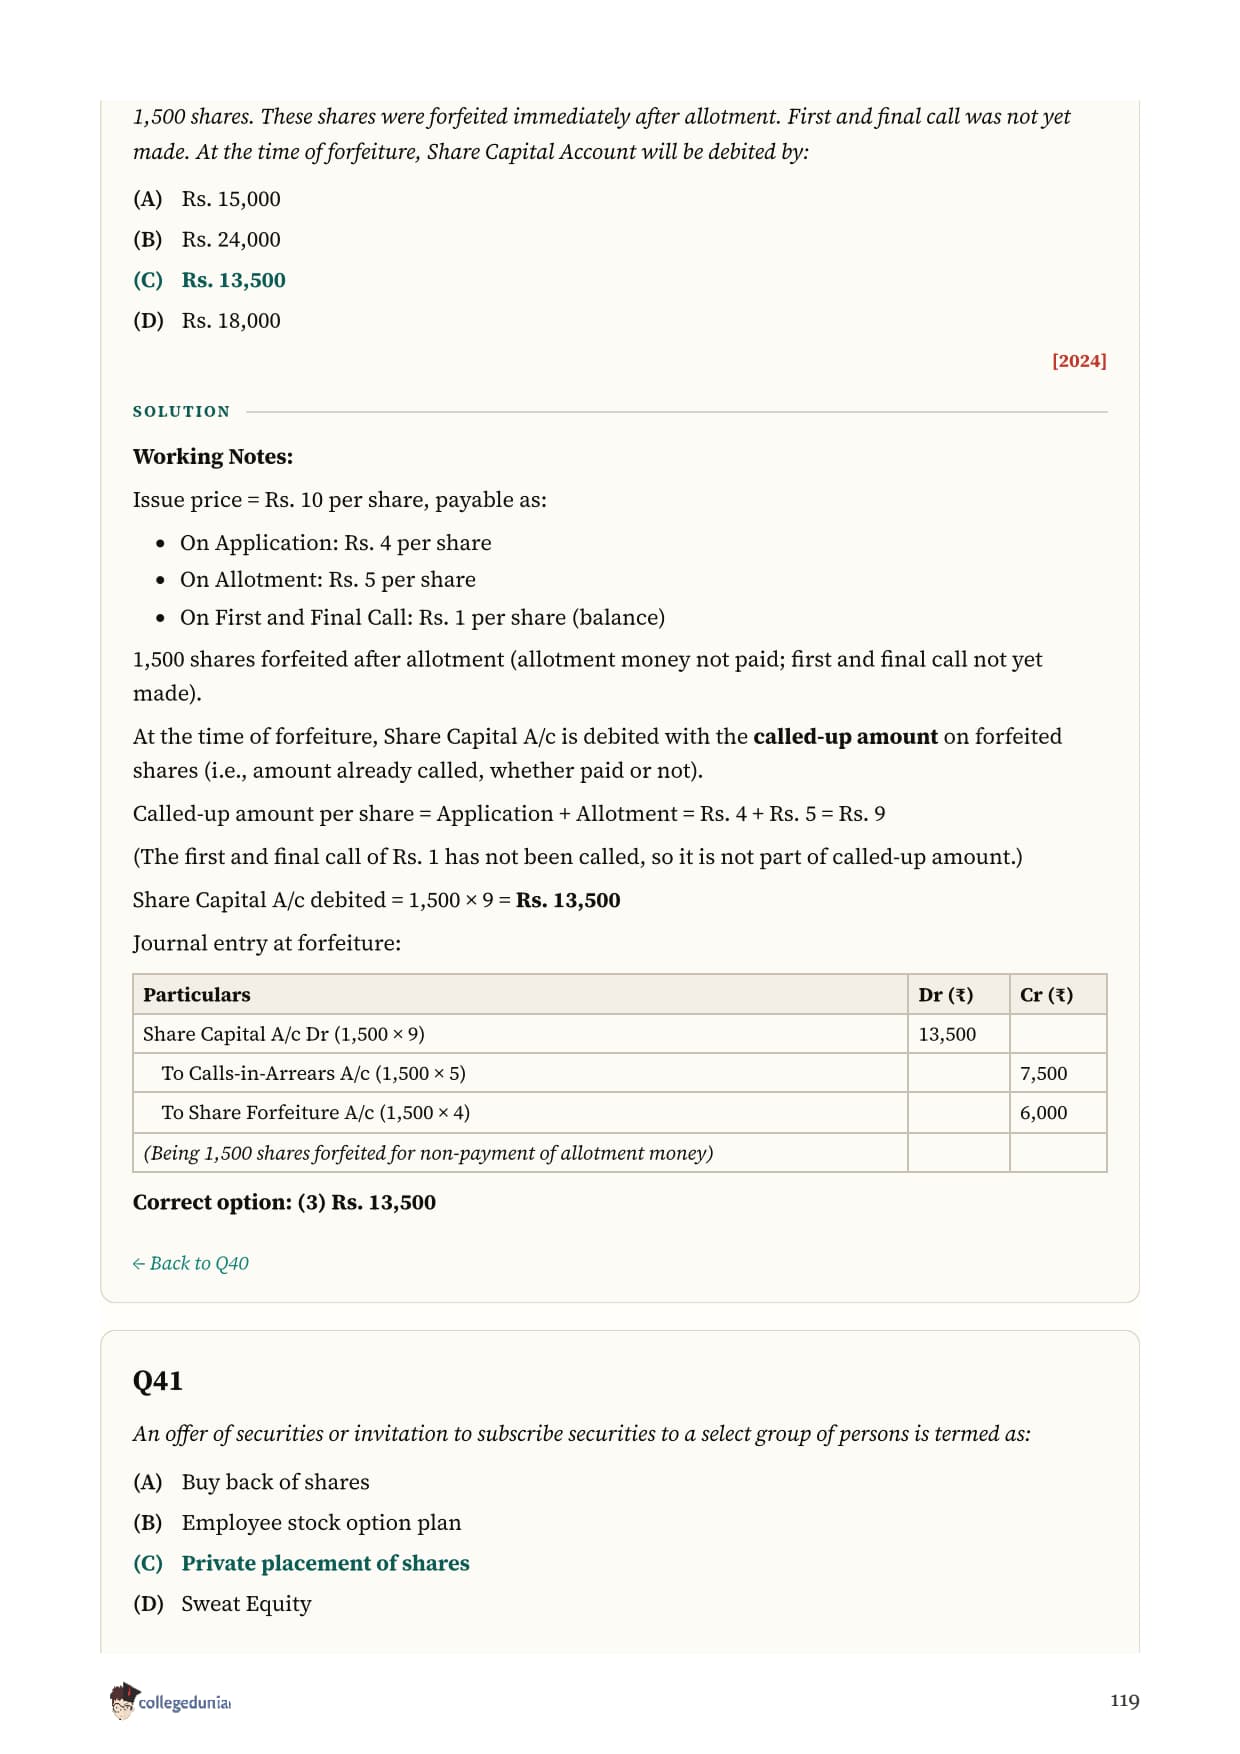Click the Particulars column header
Viewport: 1240px width, 1754px height.
coord(197,995)
